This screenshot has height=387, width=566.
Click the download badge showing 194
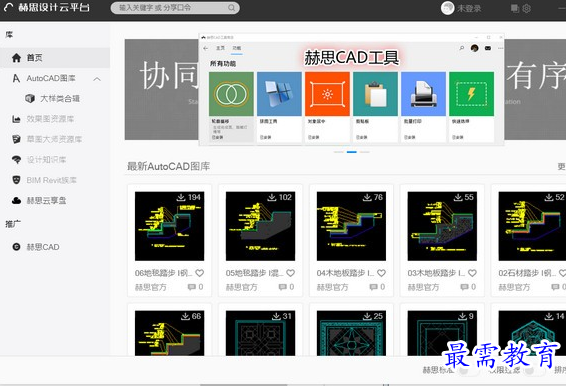[188, 197]
